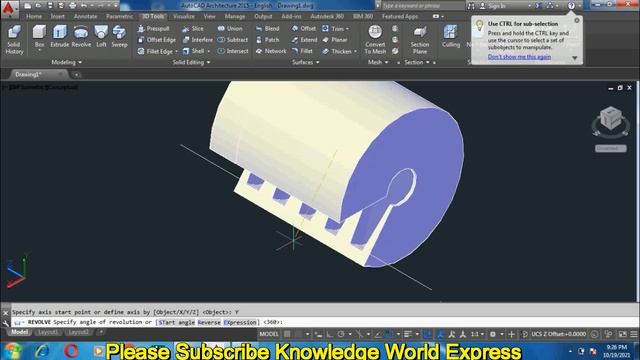Open the Insert ribbon tab
This screenshot has height=360, width=640.
point(58,17)
